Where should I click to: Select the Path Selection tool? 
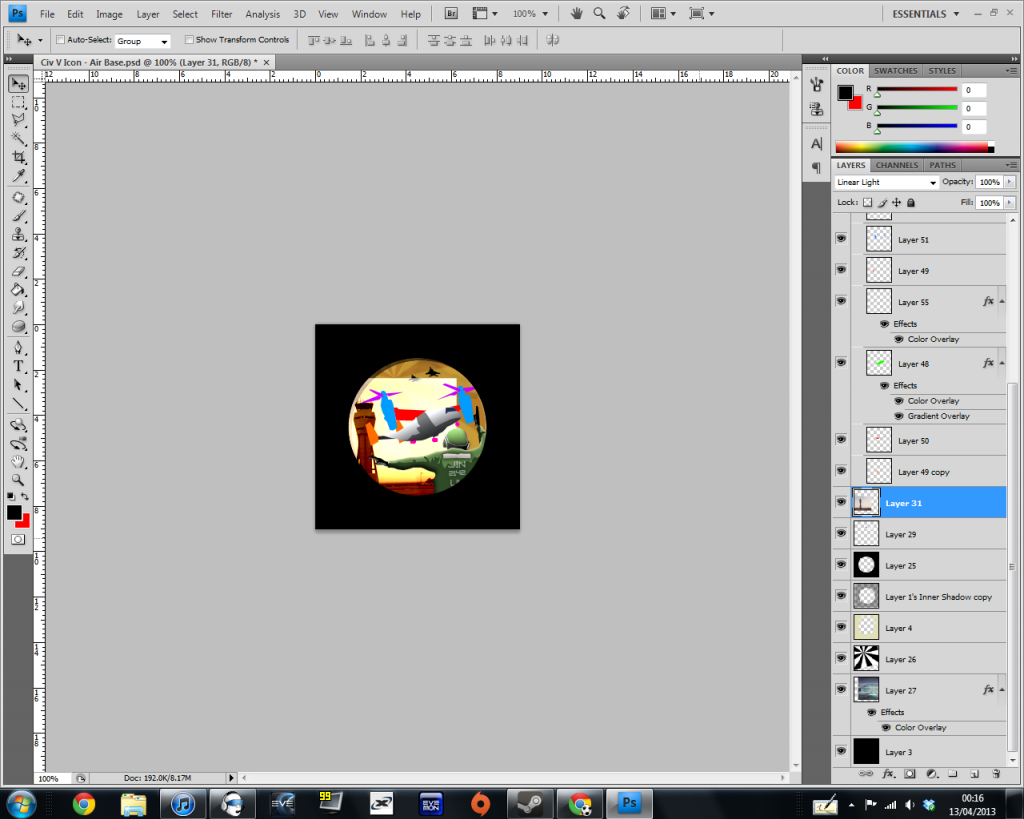point(18,385)
